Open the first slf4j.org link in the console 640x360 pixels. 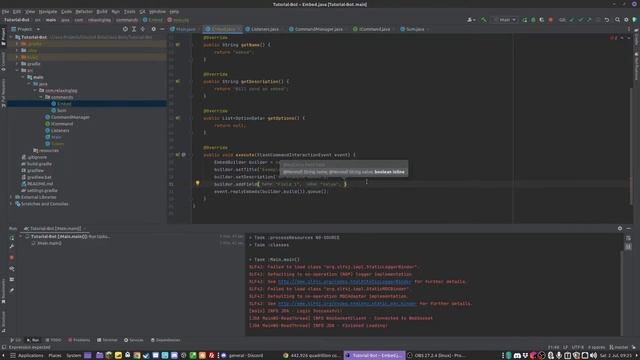[x=344, y=282]
